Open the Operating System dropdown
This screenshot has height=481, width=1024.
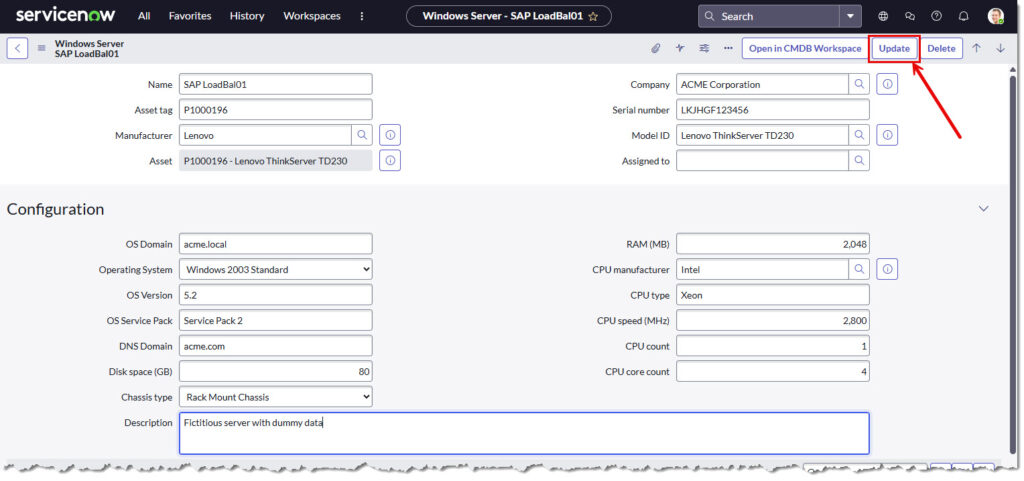[275, 269]
